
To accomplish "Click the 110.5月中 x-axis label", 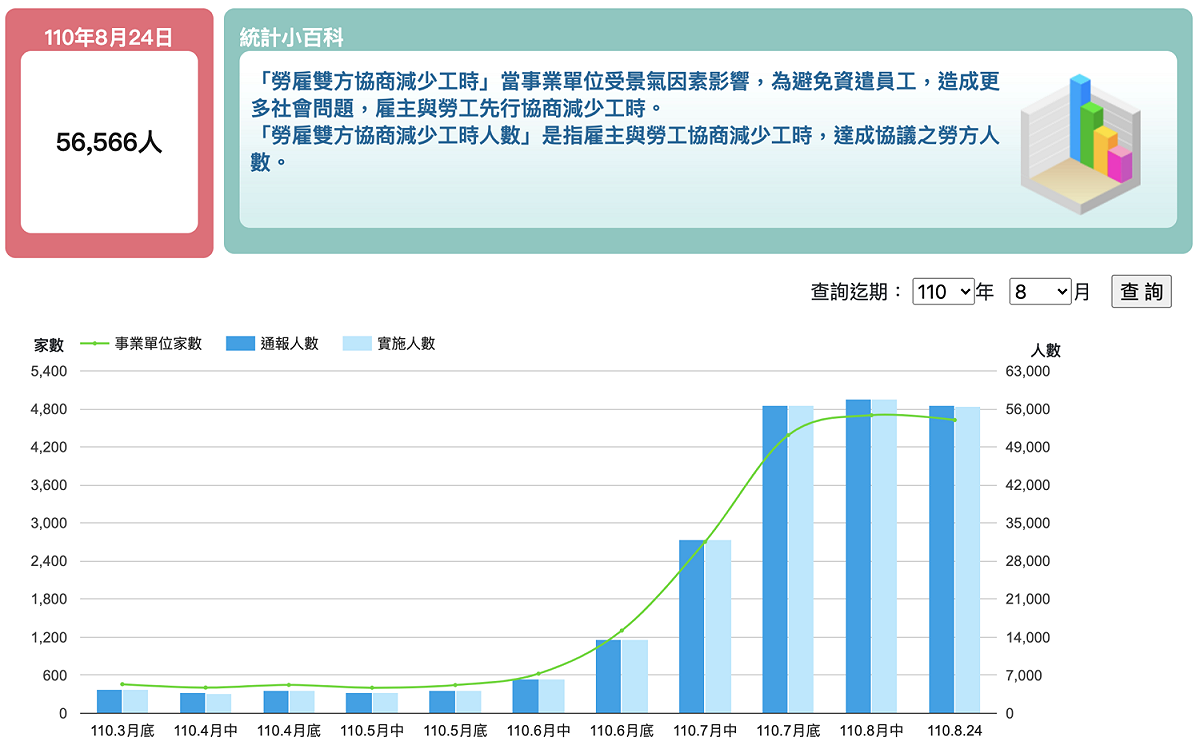I will pyautogui.click(x=372, y=731).
